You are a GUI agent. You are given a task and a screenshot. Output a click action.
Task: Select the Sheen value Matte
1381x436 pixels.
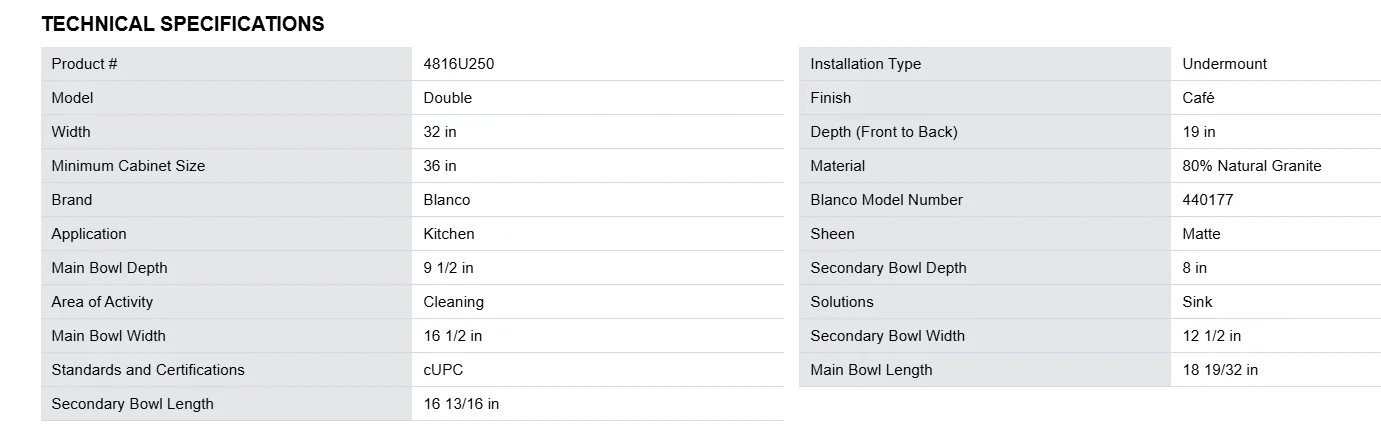(x=1201, y=234)
